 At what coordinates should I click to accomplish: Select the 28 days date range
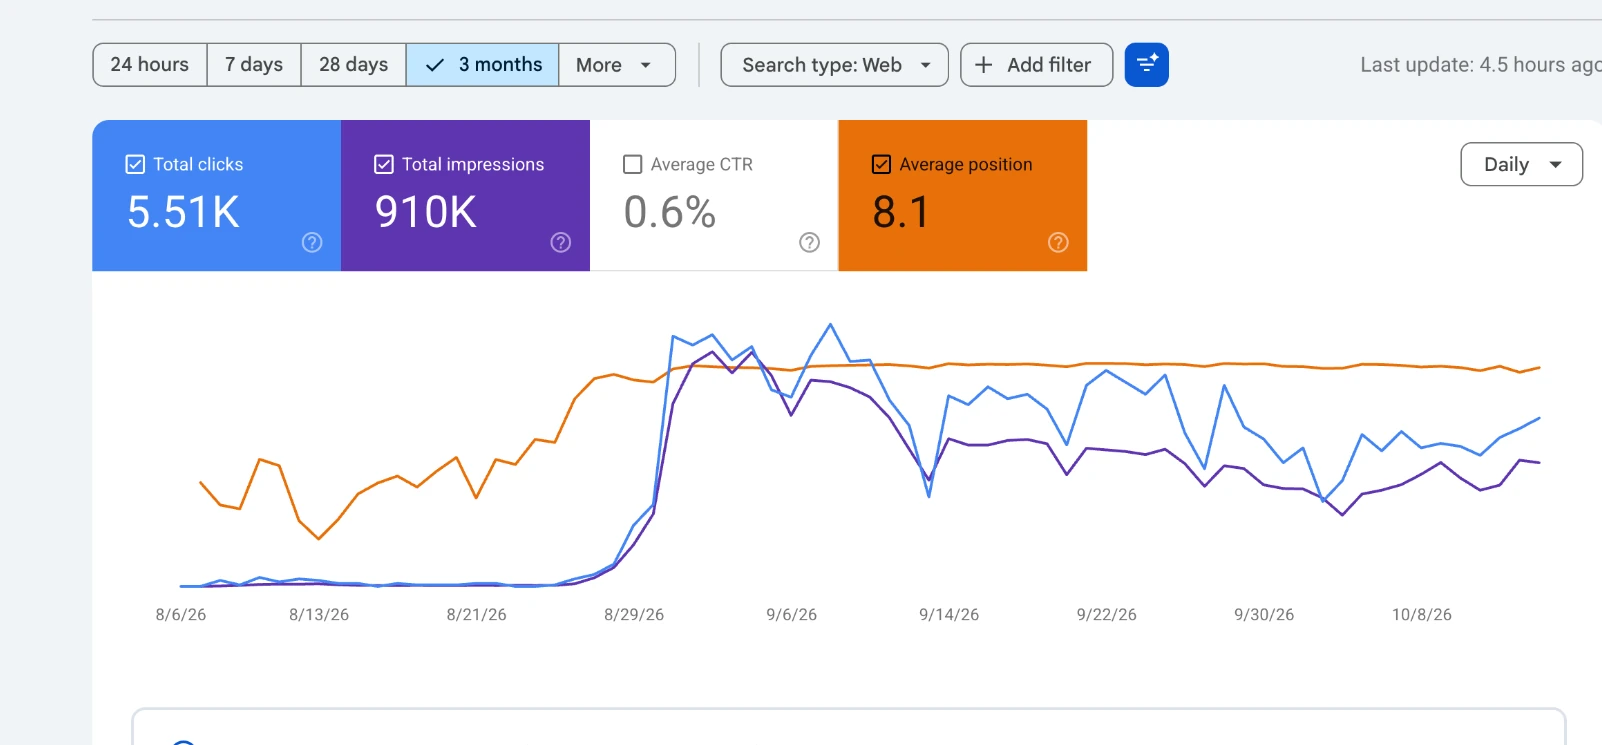click(354, 65)
